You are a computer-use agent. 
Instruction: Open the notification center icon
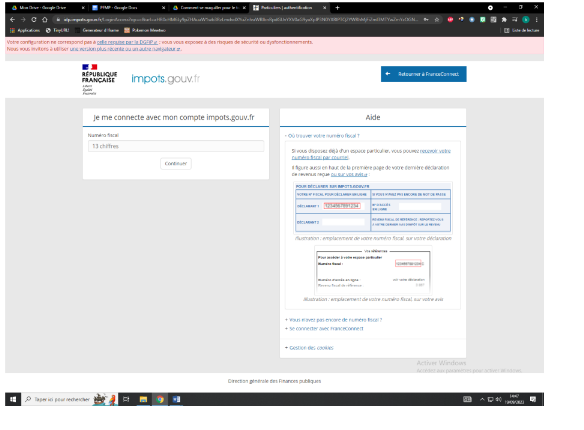533,399
